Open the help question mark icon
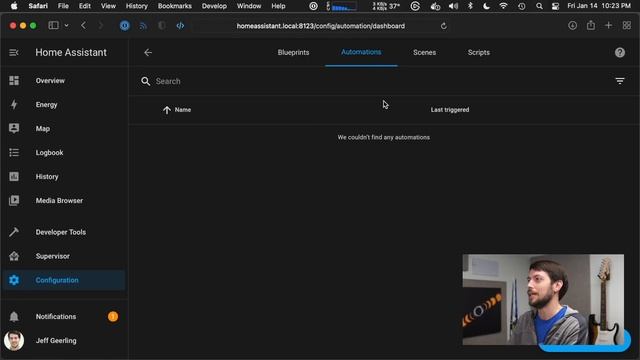Screen dimensions: 640x360 coord(620,53)
